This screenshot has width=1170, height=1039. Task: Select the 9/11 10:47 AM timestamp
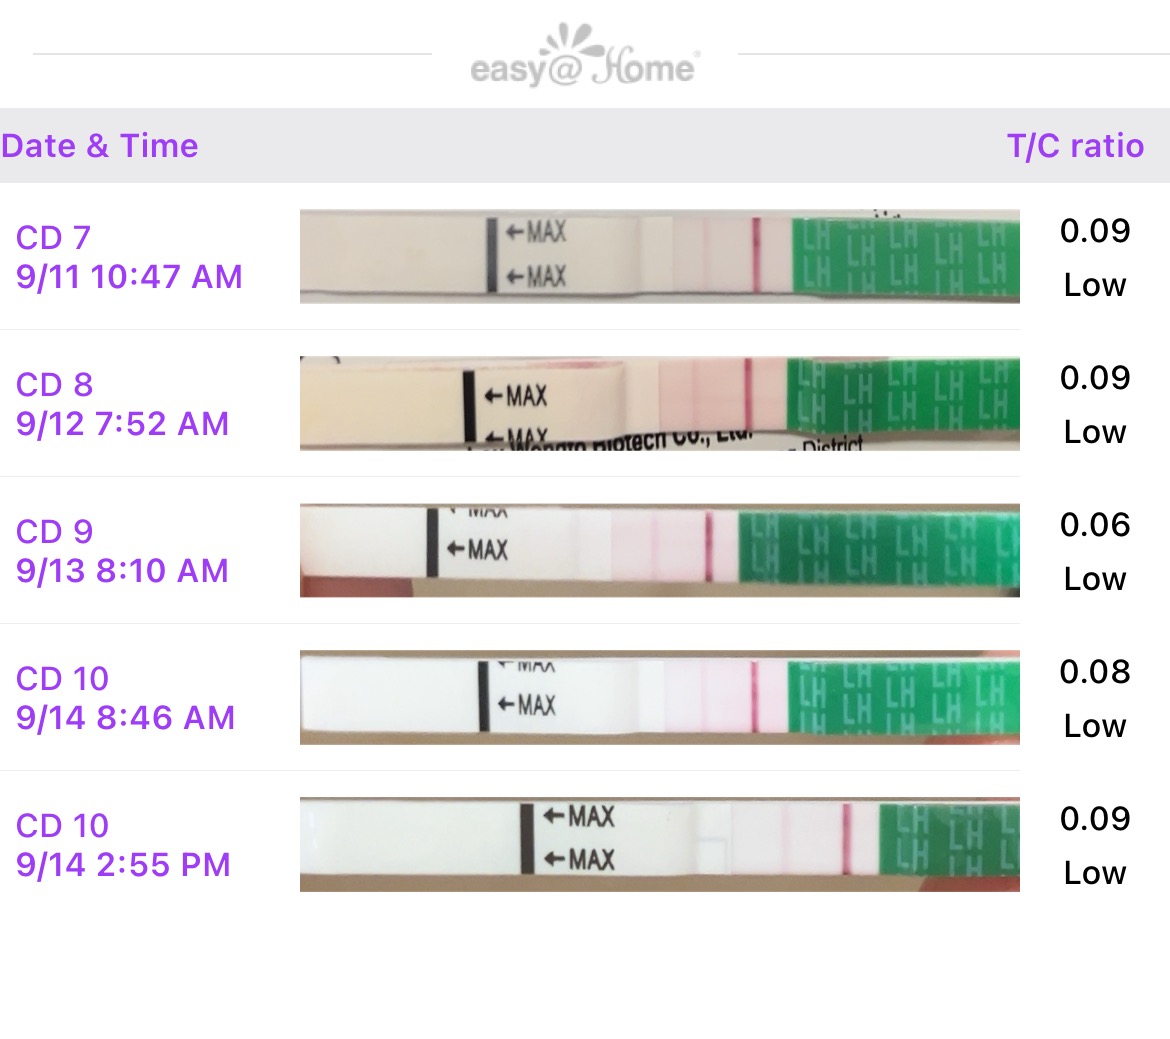[x=129, y=277]
